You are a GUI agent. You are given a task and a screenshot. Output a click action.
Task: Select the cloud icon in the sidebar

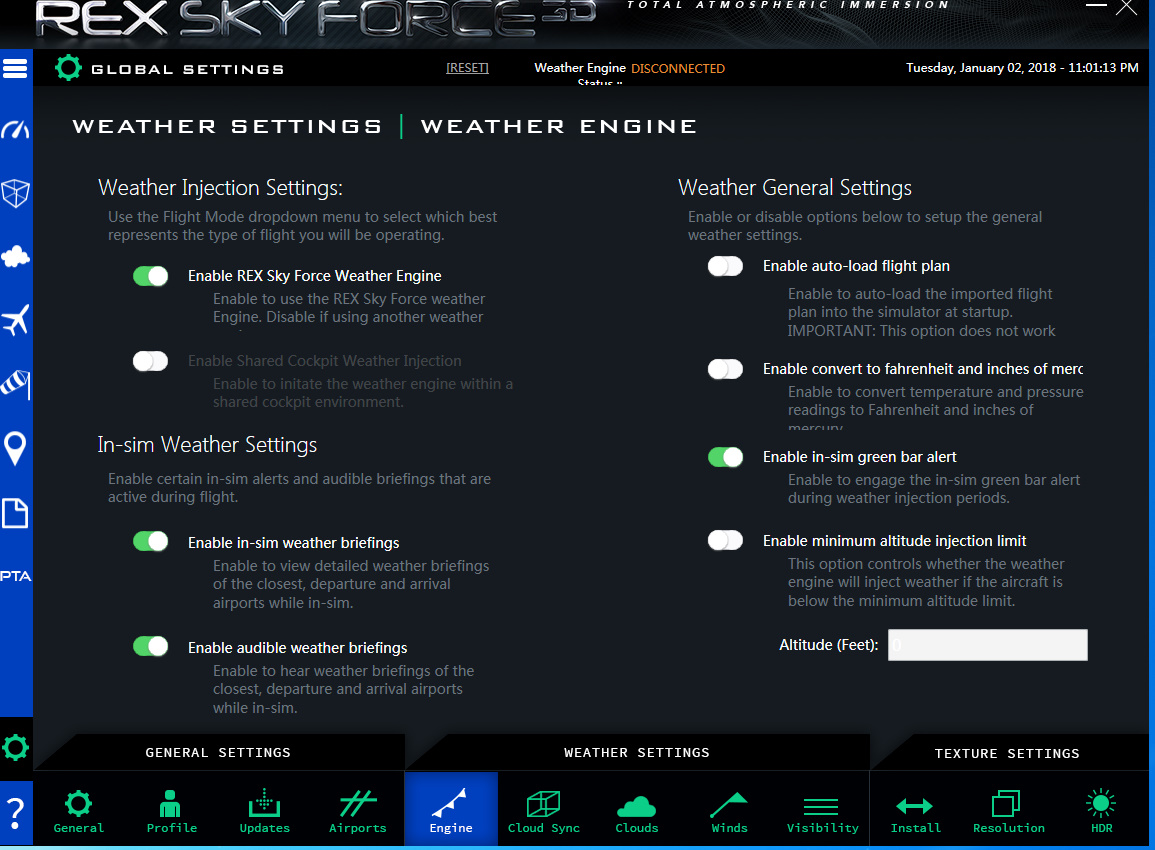tap(15, 257)
